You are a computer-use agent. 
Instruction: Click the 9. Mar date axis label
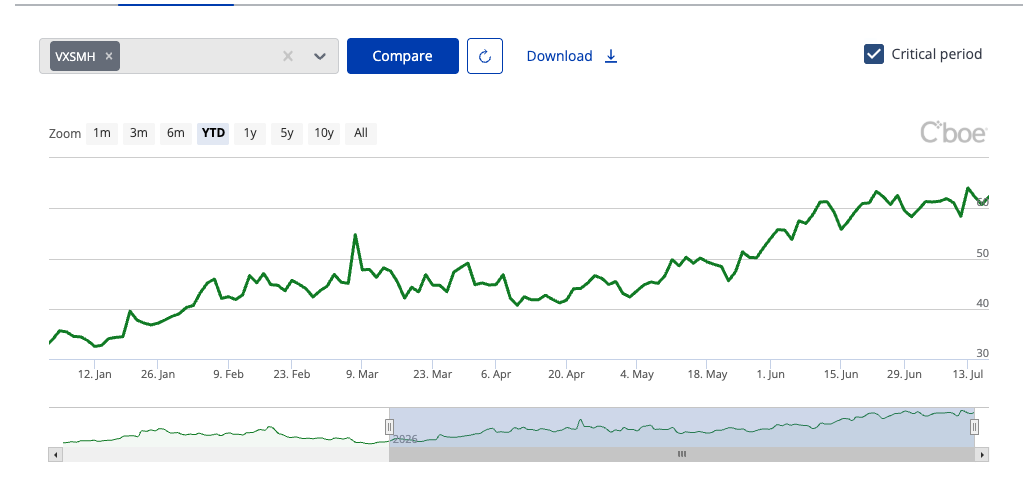point(362,374)
